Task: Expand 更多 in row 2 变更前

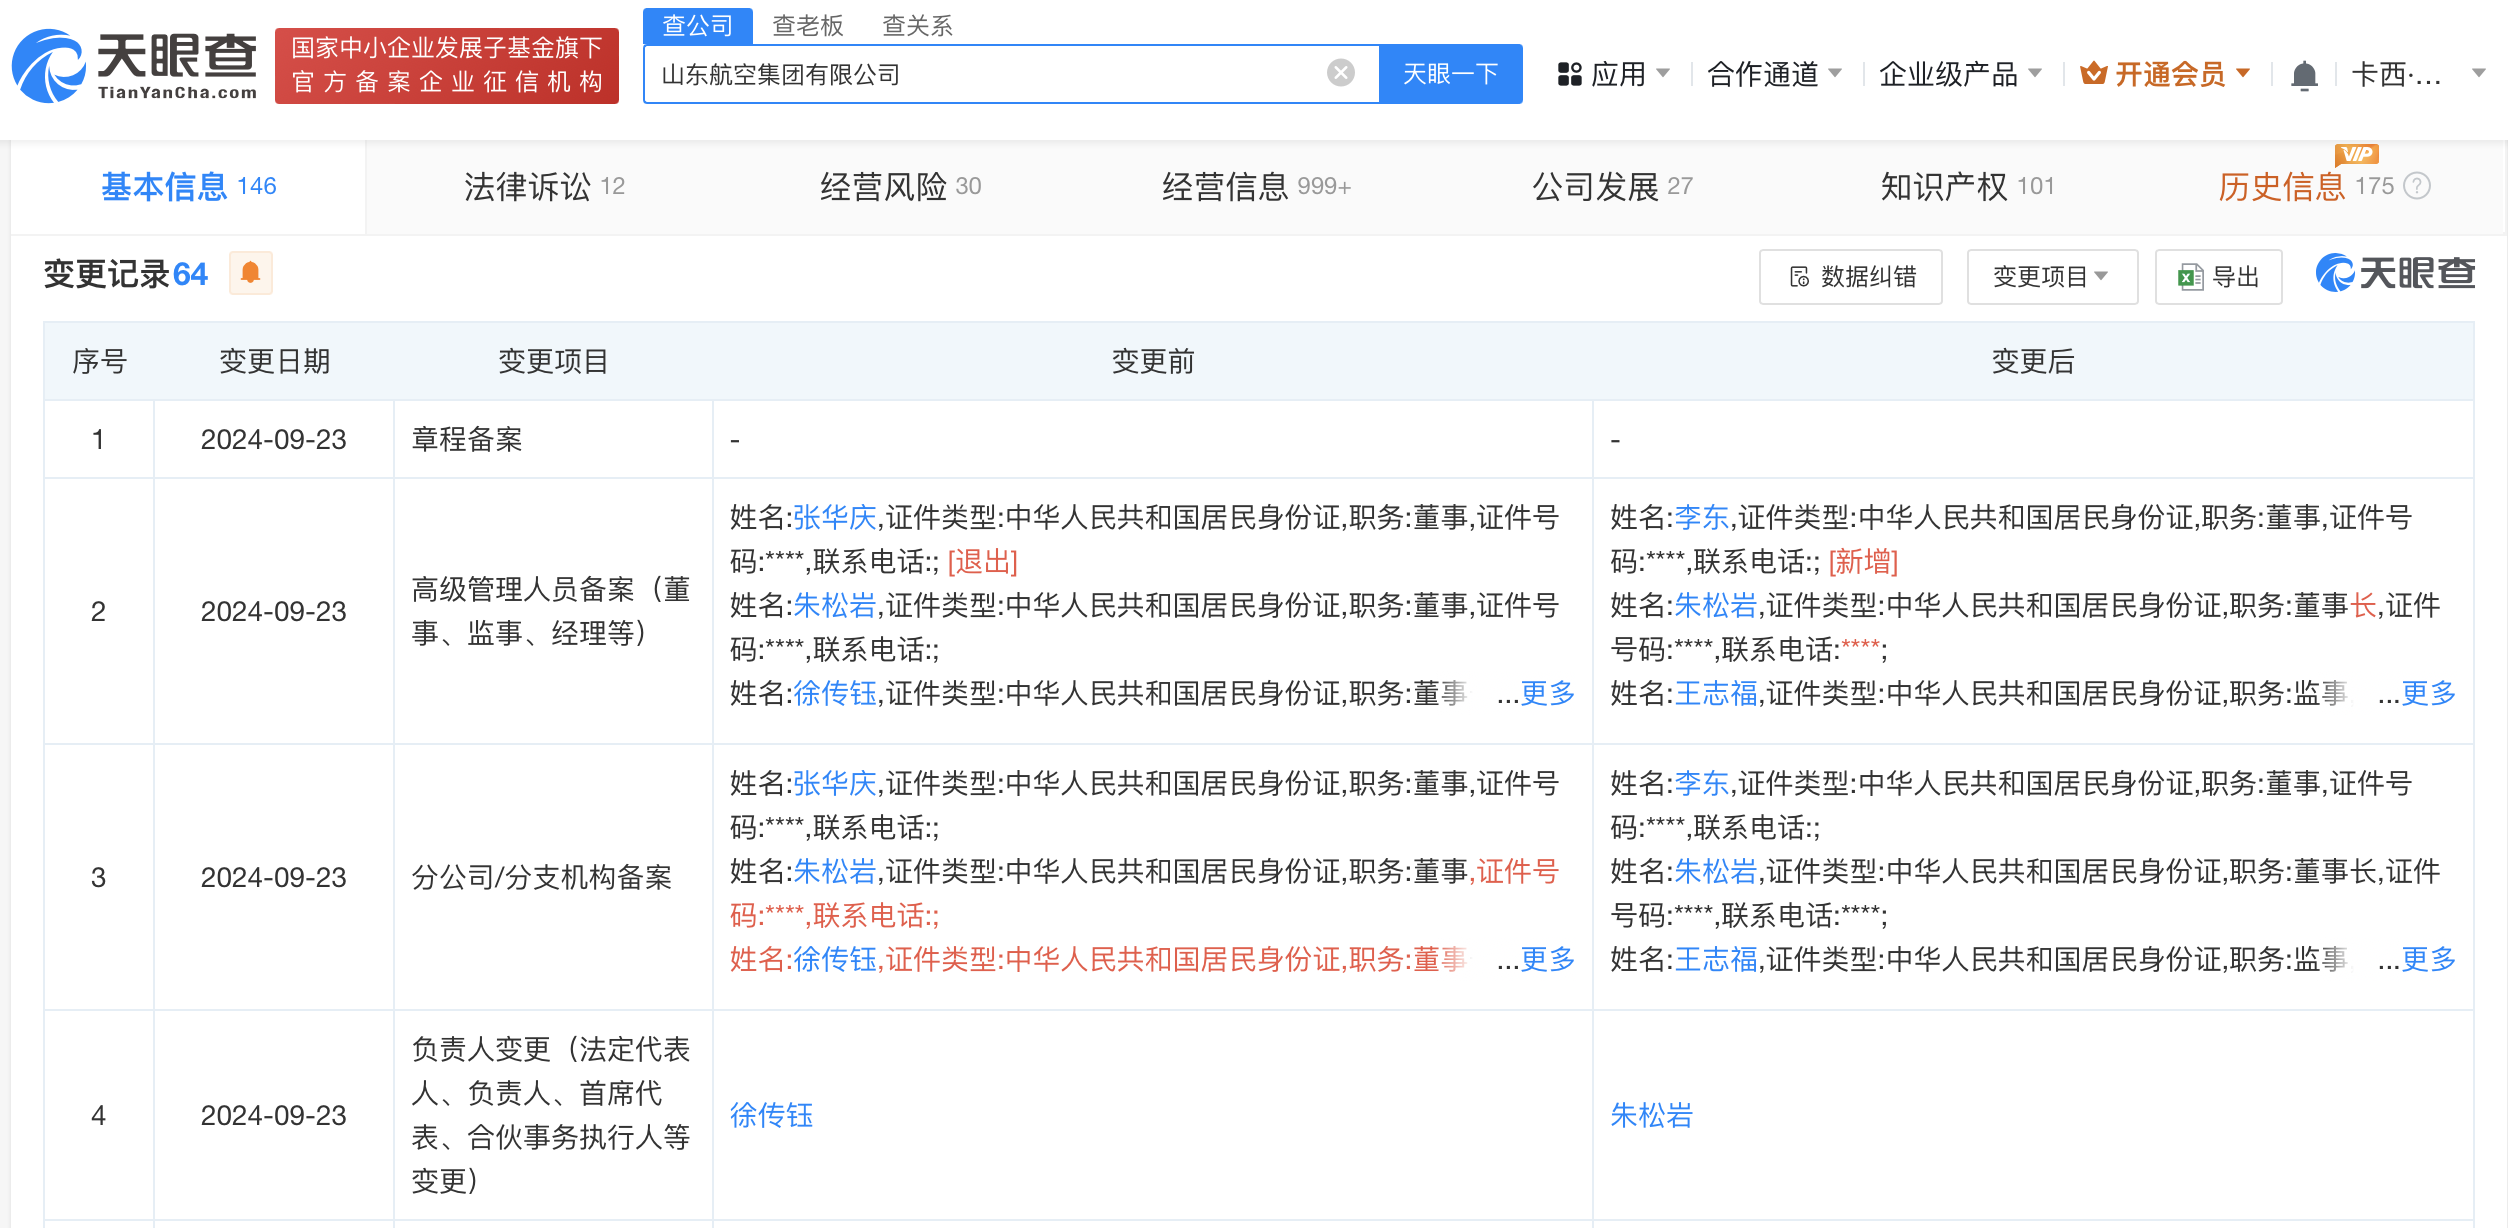Action: 1547,694
